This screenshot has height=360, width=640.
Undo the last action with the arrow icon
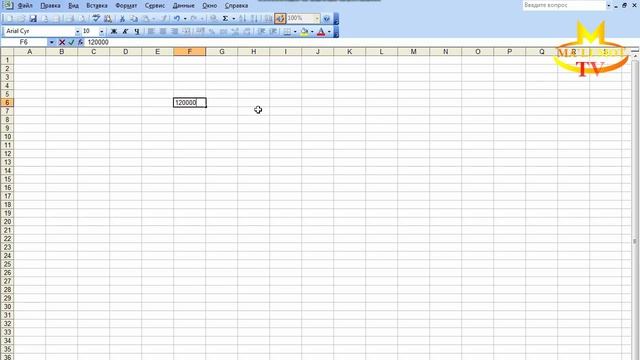point(177,18)
